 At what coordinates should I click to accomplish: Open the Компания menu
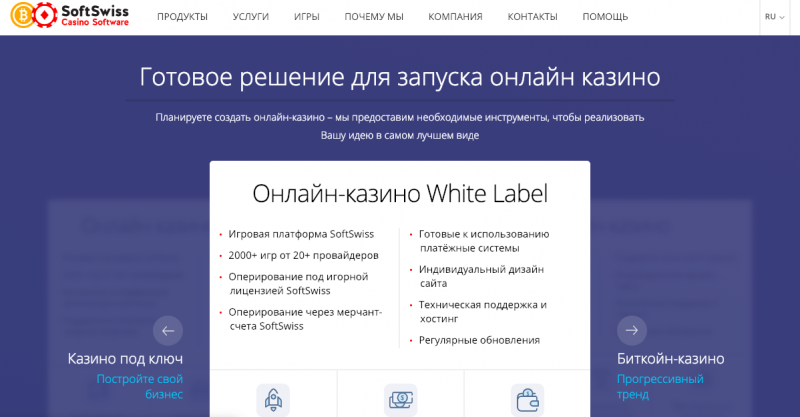tap(455, 17)
